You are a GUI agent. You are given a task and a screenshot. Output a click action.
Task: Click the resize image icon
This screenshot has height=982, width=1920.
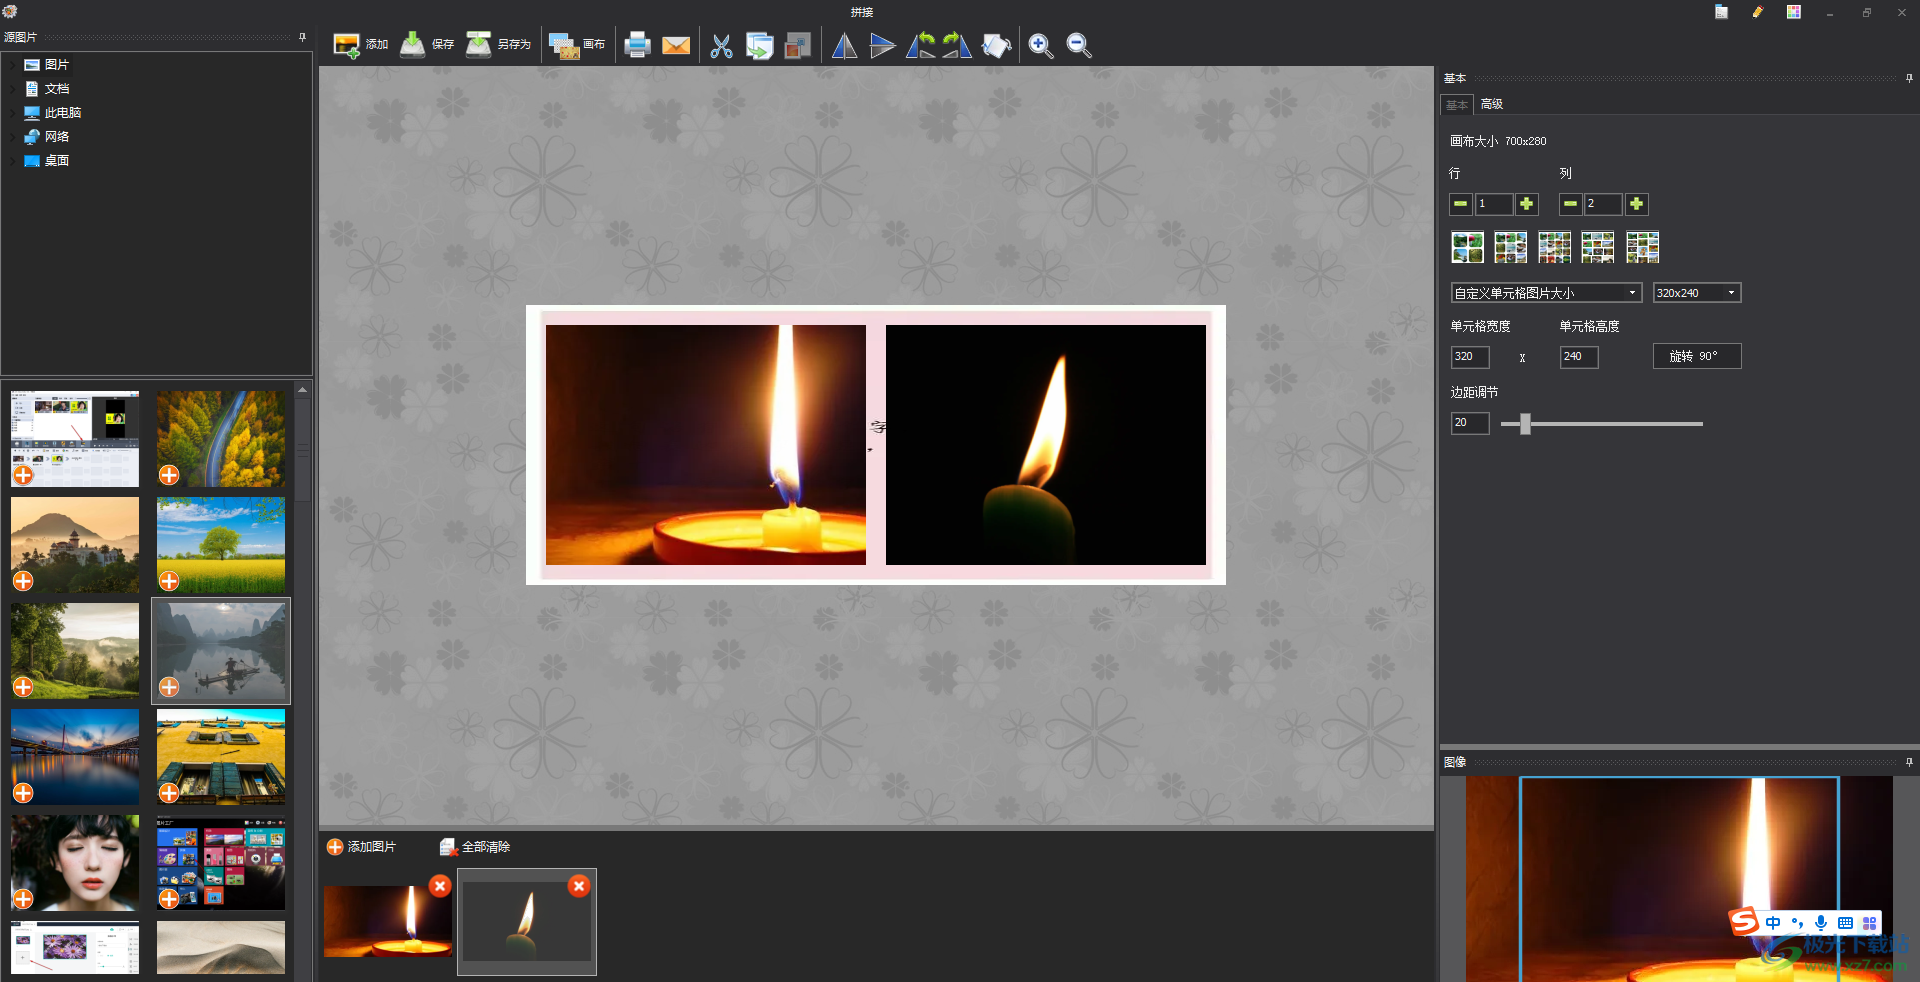(x=797, y=45)
